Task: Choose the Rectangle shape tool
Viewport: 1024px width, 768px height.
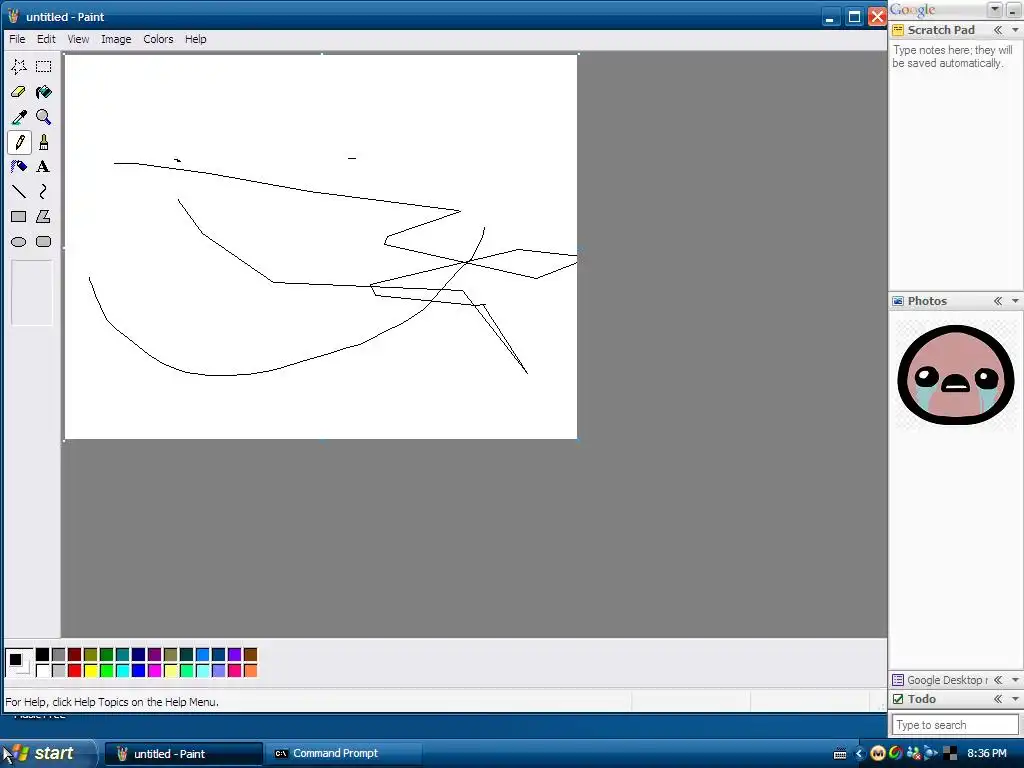Action: coord(19,217)
